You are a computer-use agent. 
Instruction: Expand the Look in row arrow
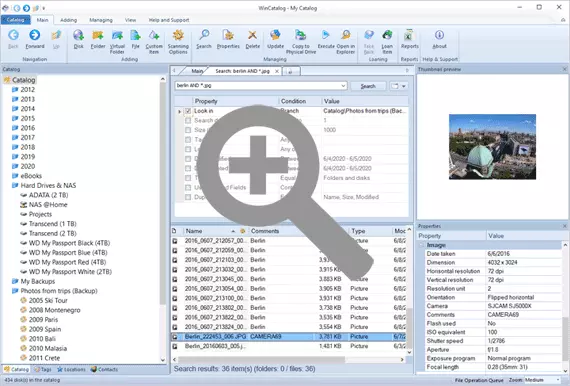[x=179, y=111]
